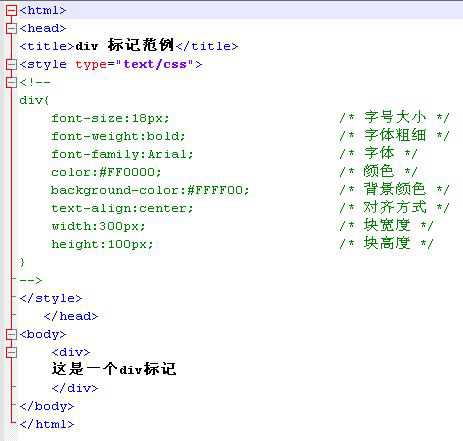Click the '-->' comment end line
The width and height of the screenshot is (463, 441).
[31, 280]
